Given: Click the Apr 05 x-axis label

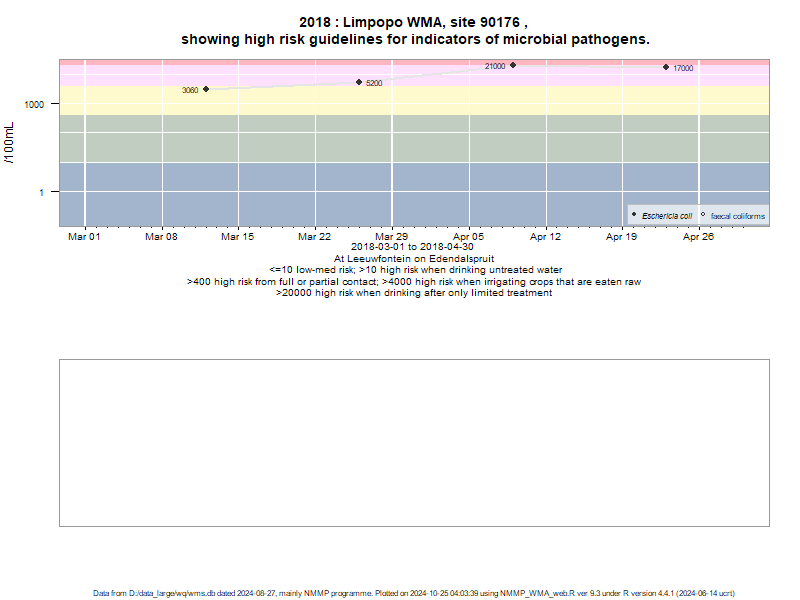Looking at the screenshot, I should tap(468, 237).
